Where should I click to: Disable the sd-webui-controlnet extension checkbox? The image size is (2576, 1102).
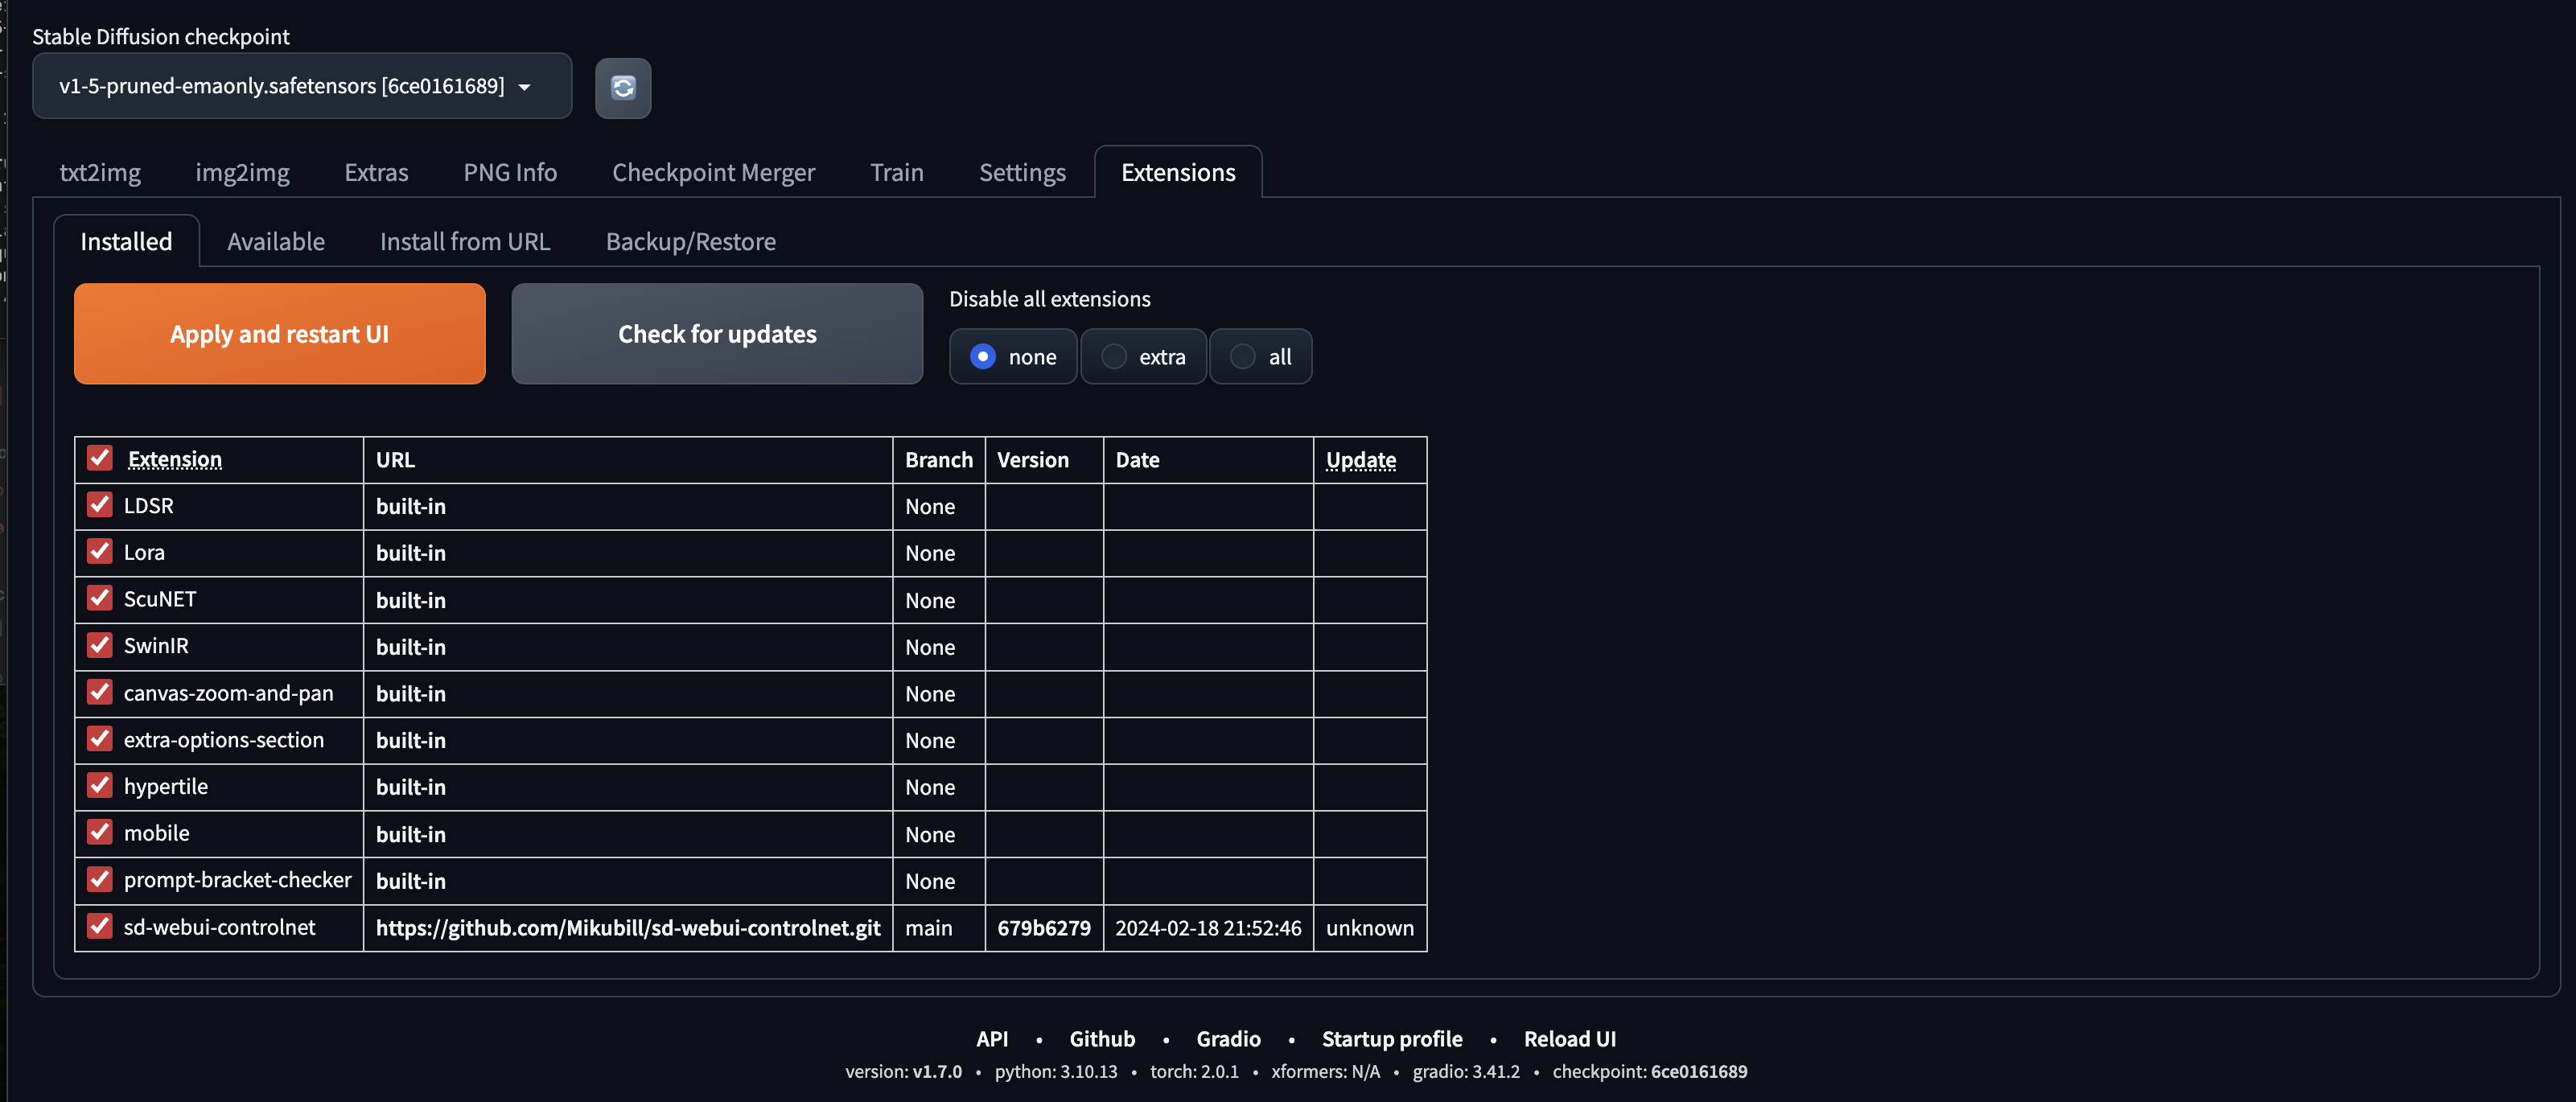pos(100,926)
